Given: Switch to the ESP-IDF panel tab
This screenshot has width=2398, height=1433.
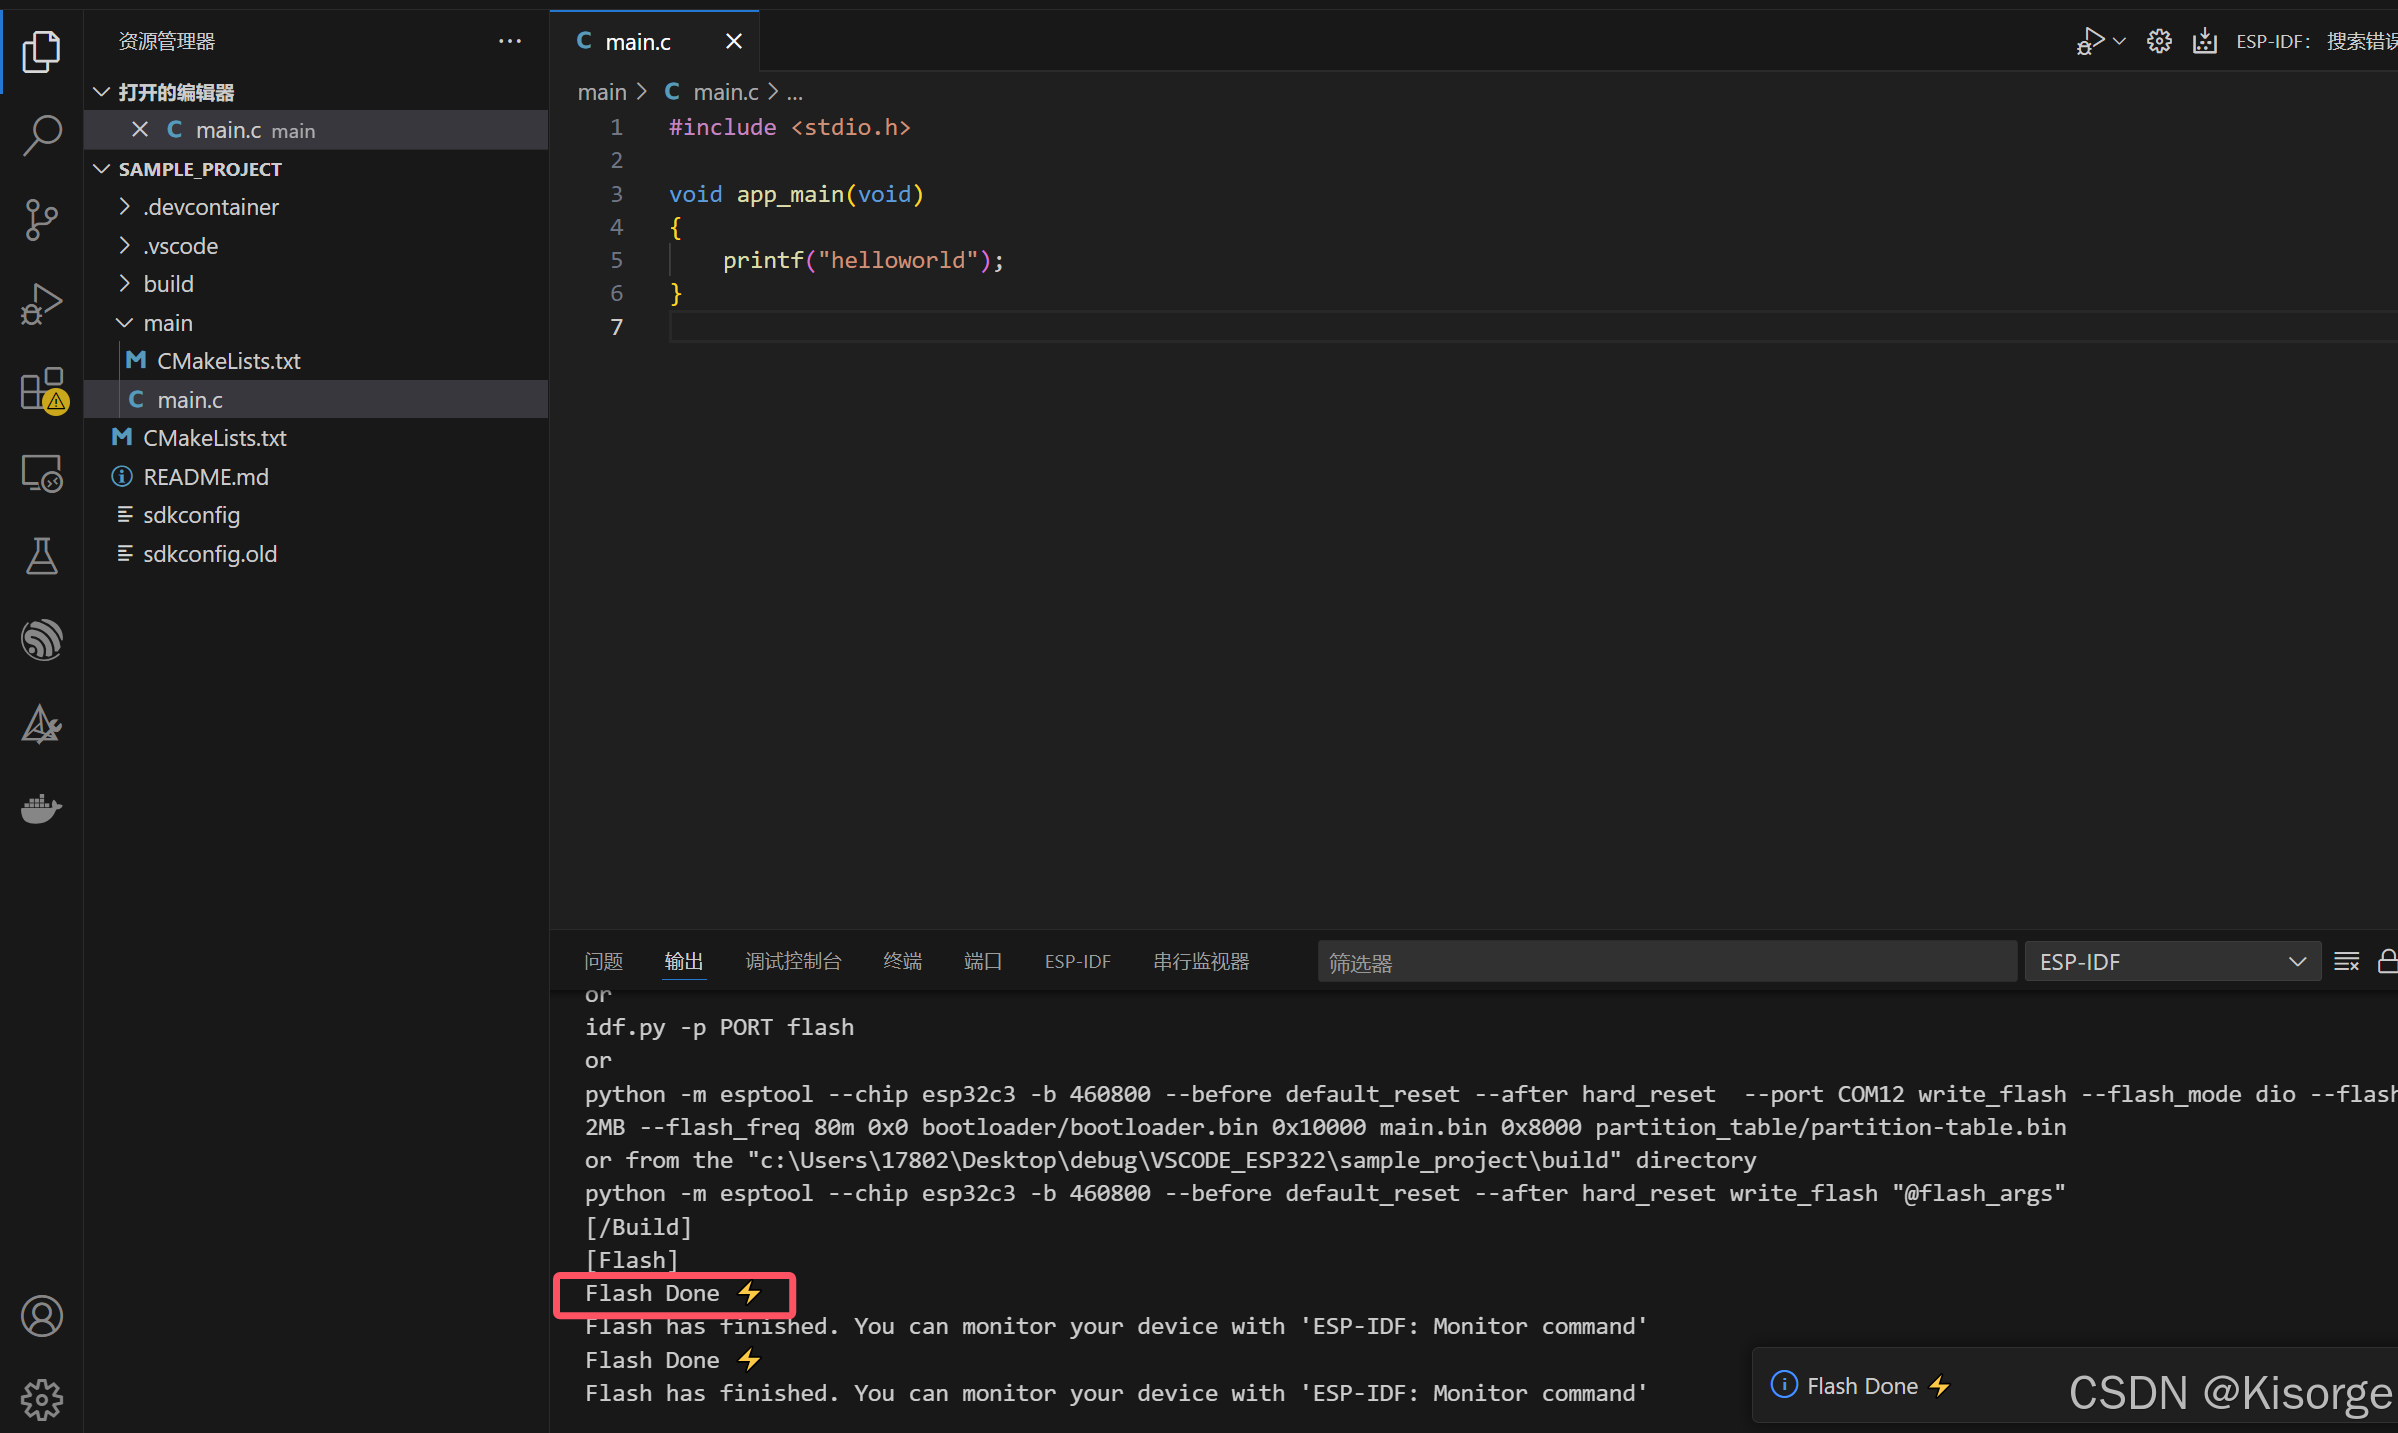Looking at the screenshot, I should click(x=1078, y=962).
